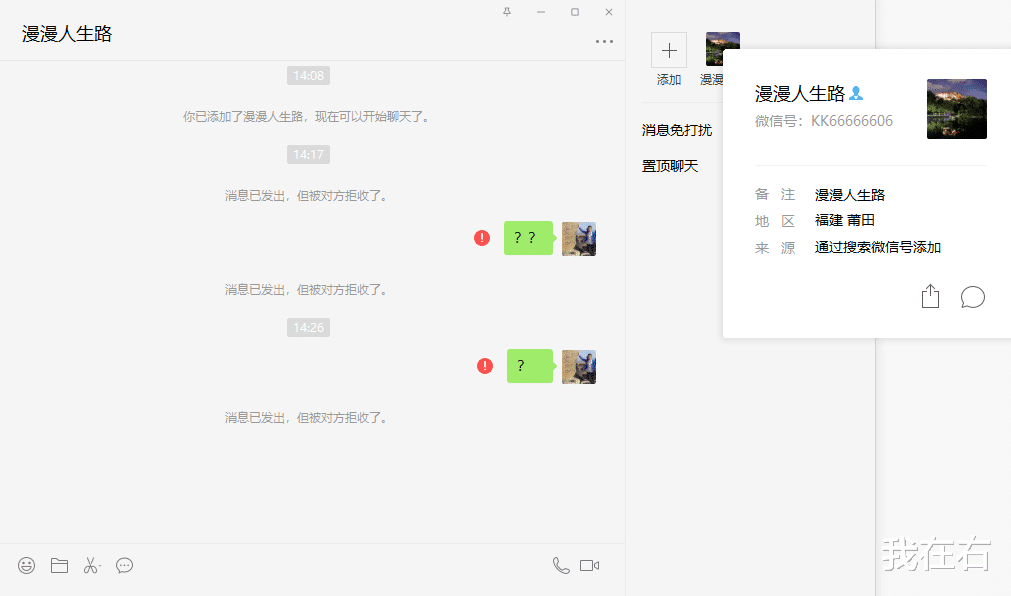Open the emoji picker
The width and height of the screenshot is (1011, 596).
[x=25, y=565]
